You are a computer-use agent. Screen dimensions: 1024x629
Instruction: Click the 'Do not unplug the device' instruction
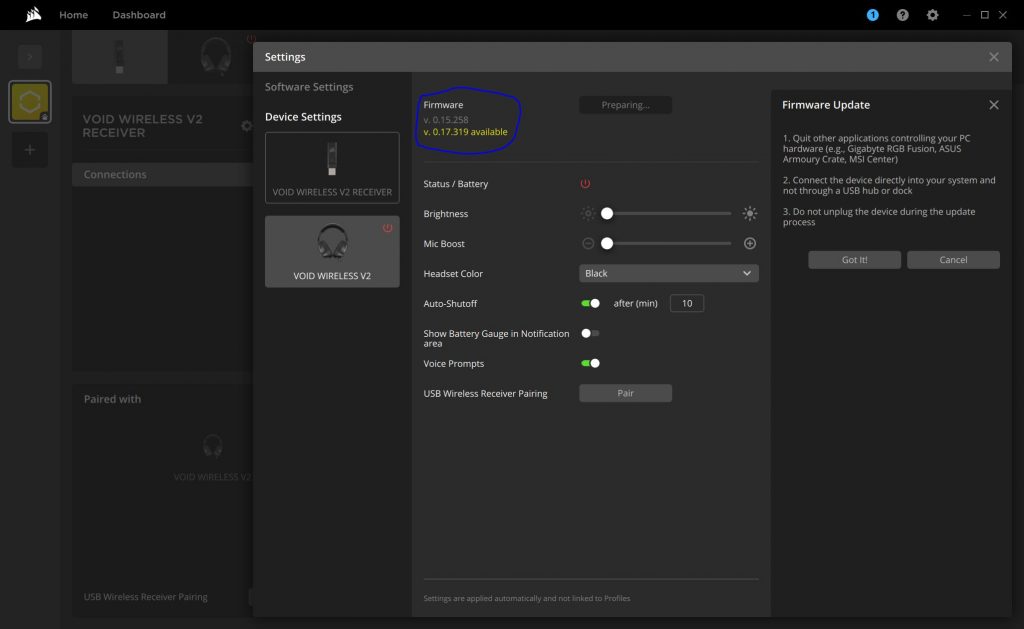(879, 217)
